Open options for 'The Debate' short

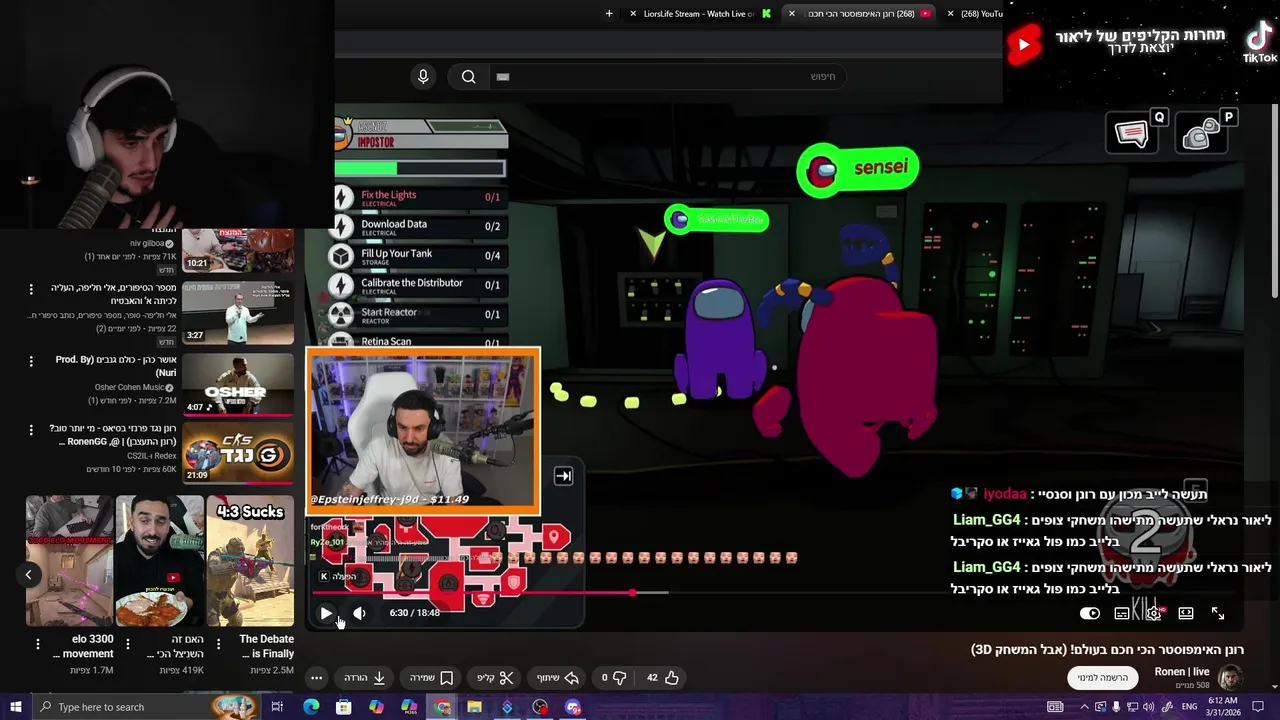coord(221,644)
